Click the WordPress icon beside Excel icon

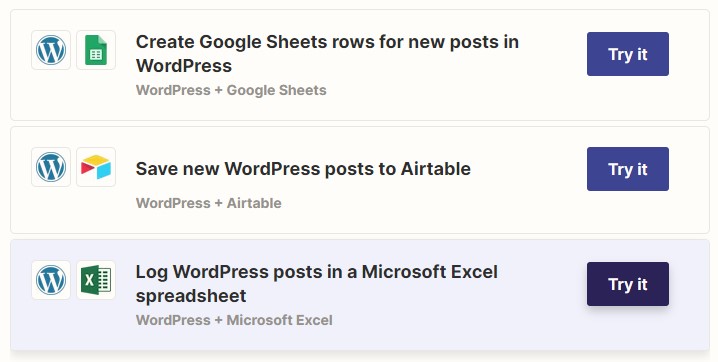click(x=51, y=280)
